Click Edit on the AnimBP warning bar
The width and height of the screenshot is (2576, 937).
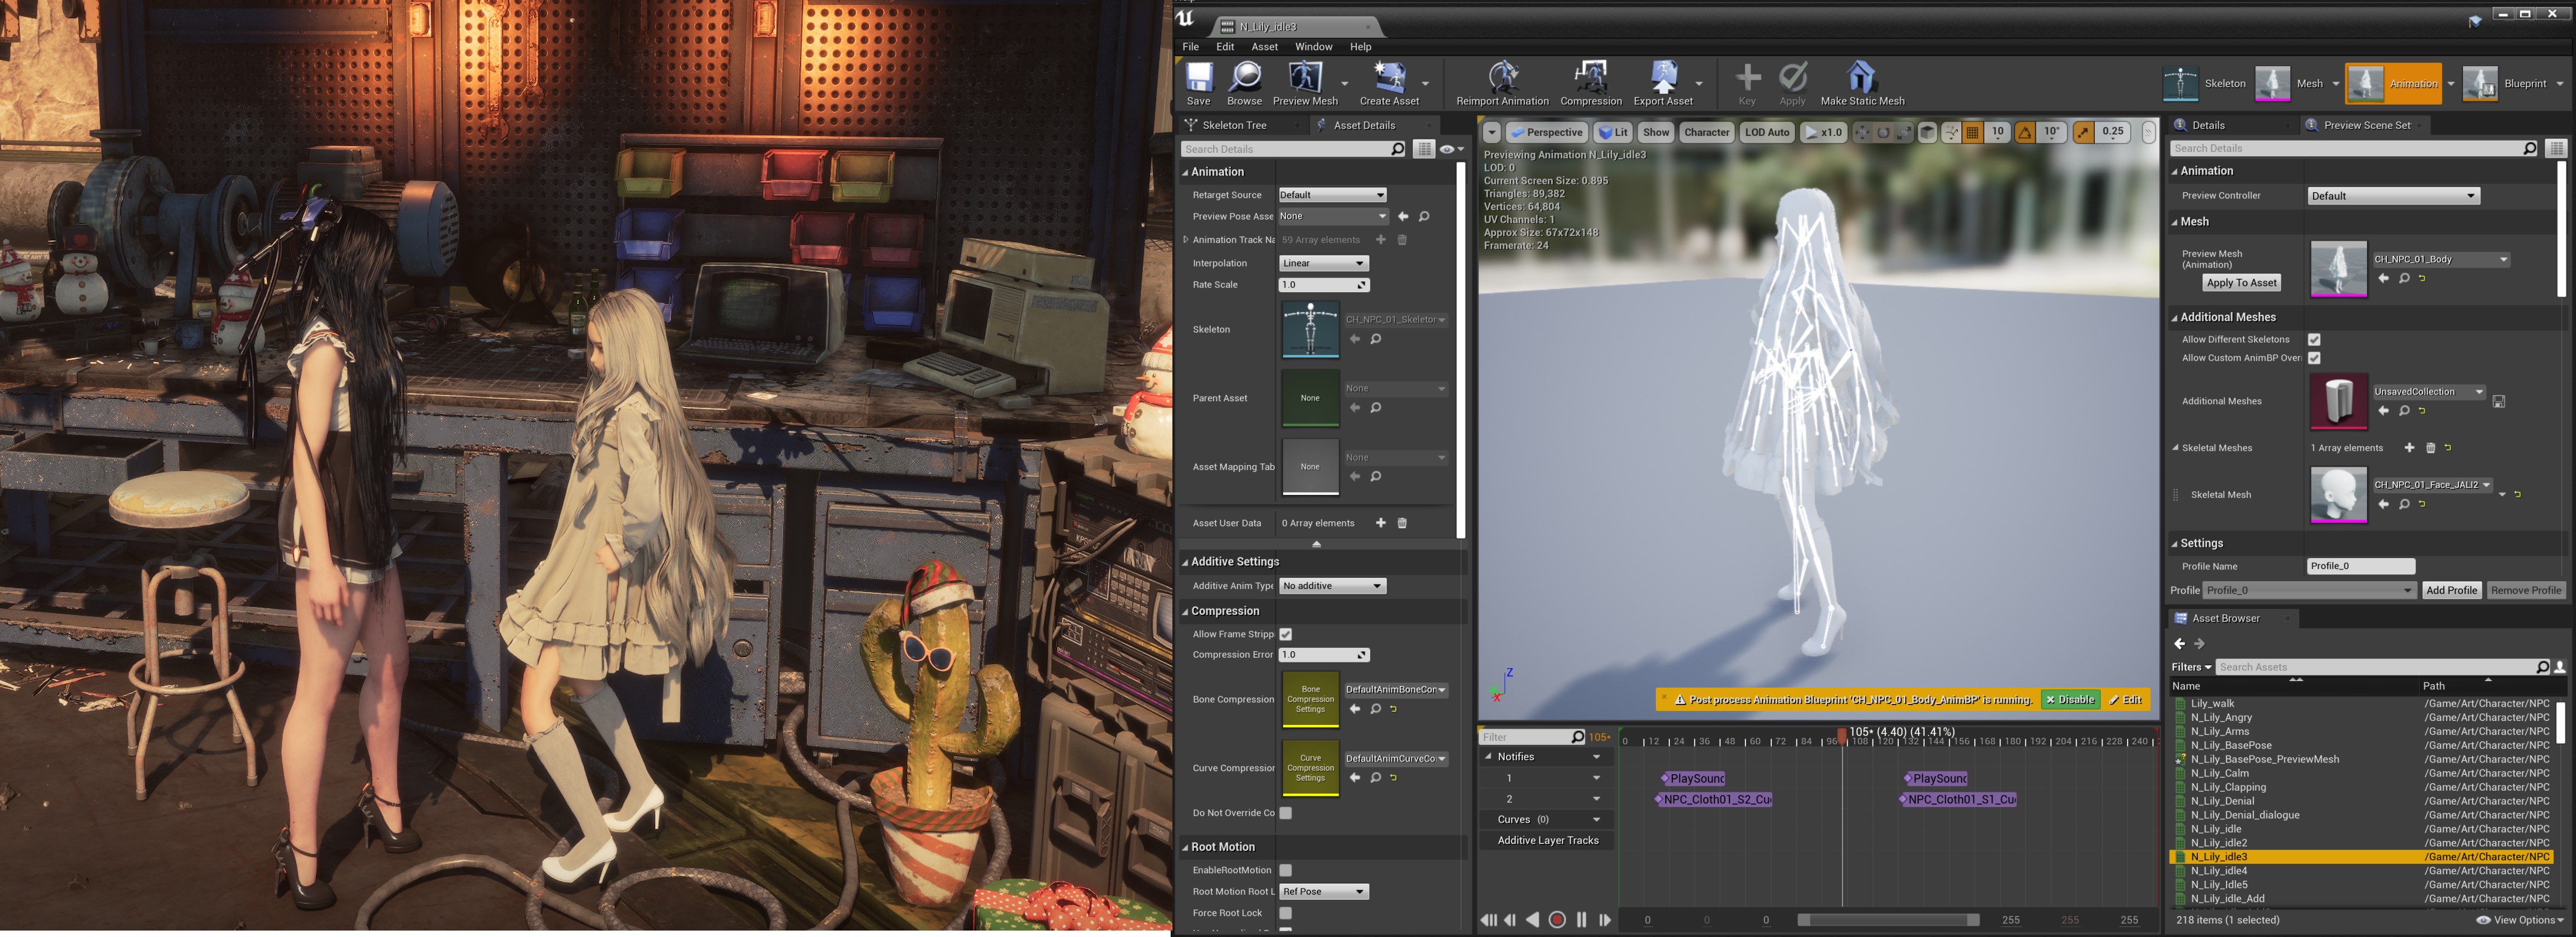click(x=2126, y=700)
